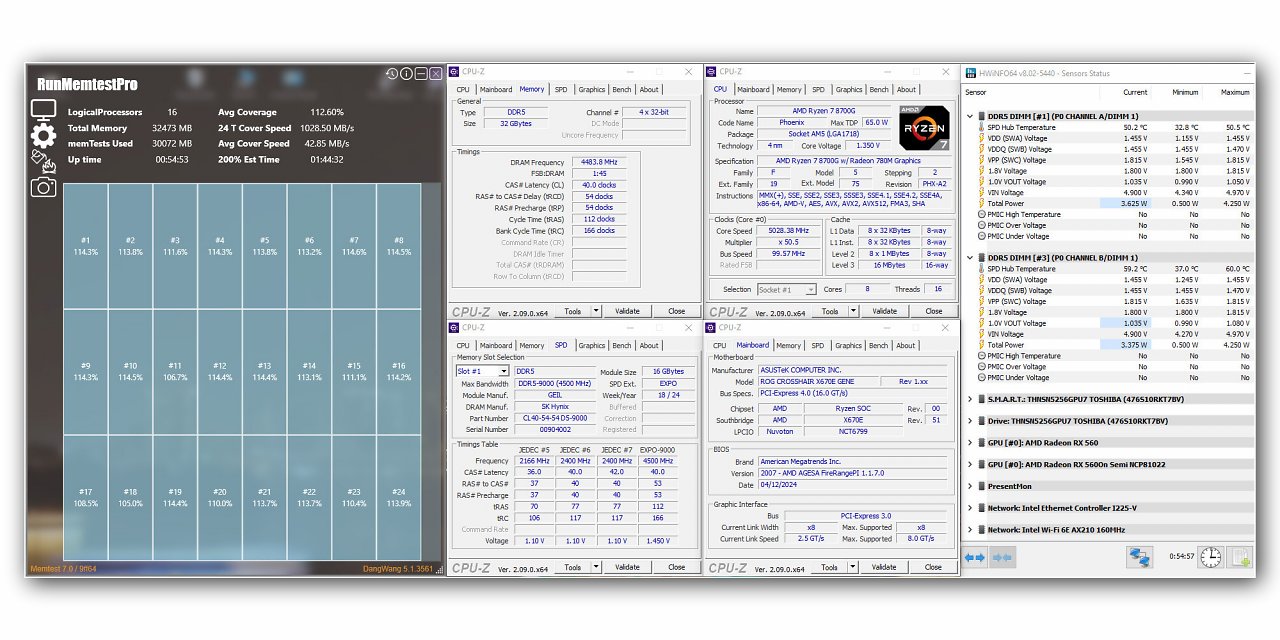Open Mainboard tab in top-right CPU-Z CPU window
1280x640 pixels.
pos(753,89)
